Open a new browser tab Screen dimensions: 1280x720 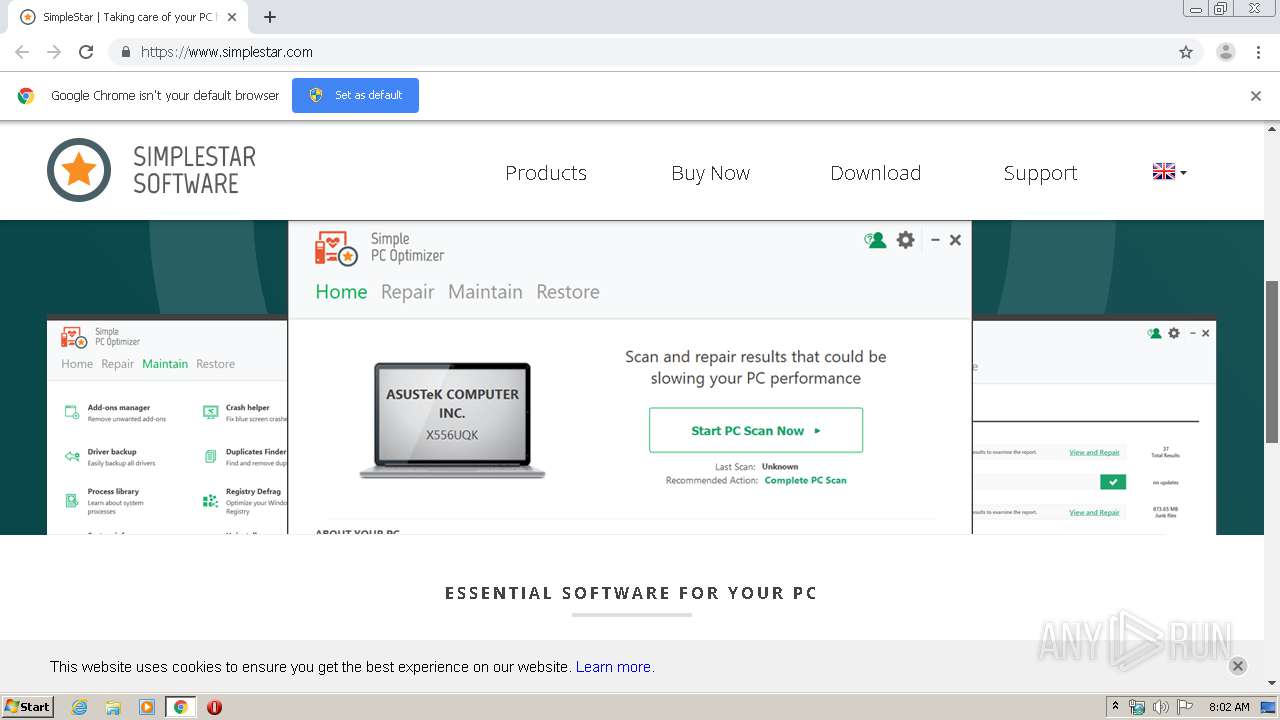pyautogui.click(x=270, y=17)
